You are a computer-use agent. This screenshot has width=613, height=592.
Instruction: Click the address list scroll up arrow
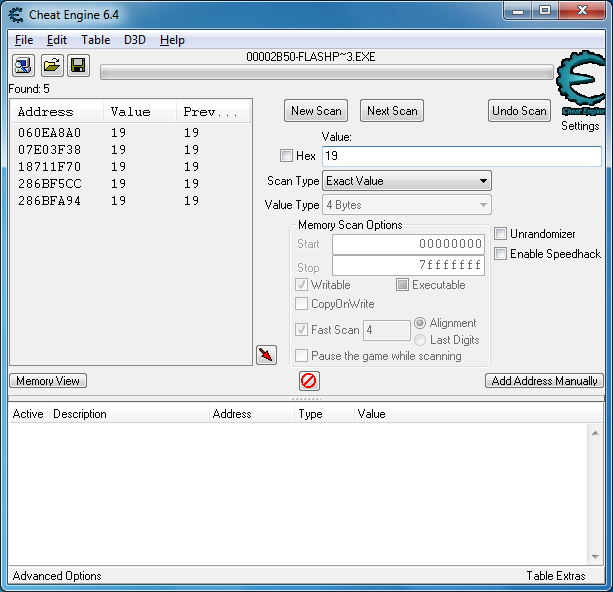click(595, 433)
